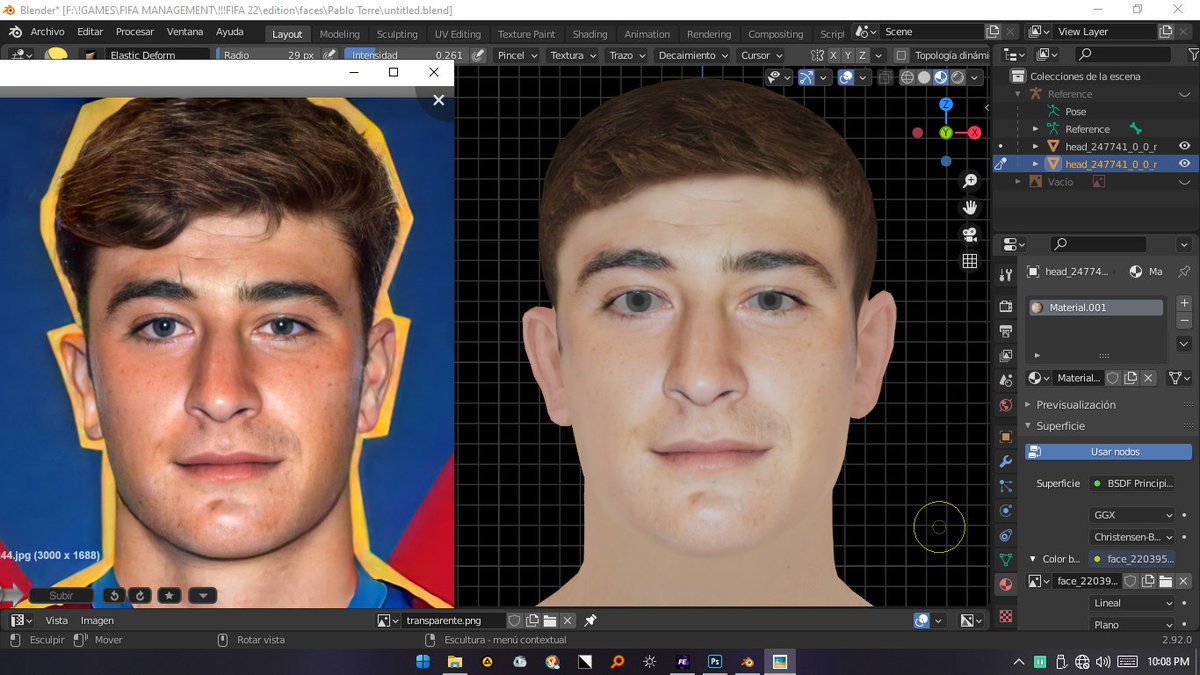Toggle X-ray view in viewport header

pyautogui.click(x=887, y=77)
